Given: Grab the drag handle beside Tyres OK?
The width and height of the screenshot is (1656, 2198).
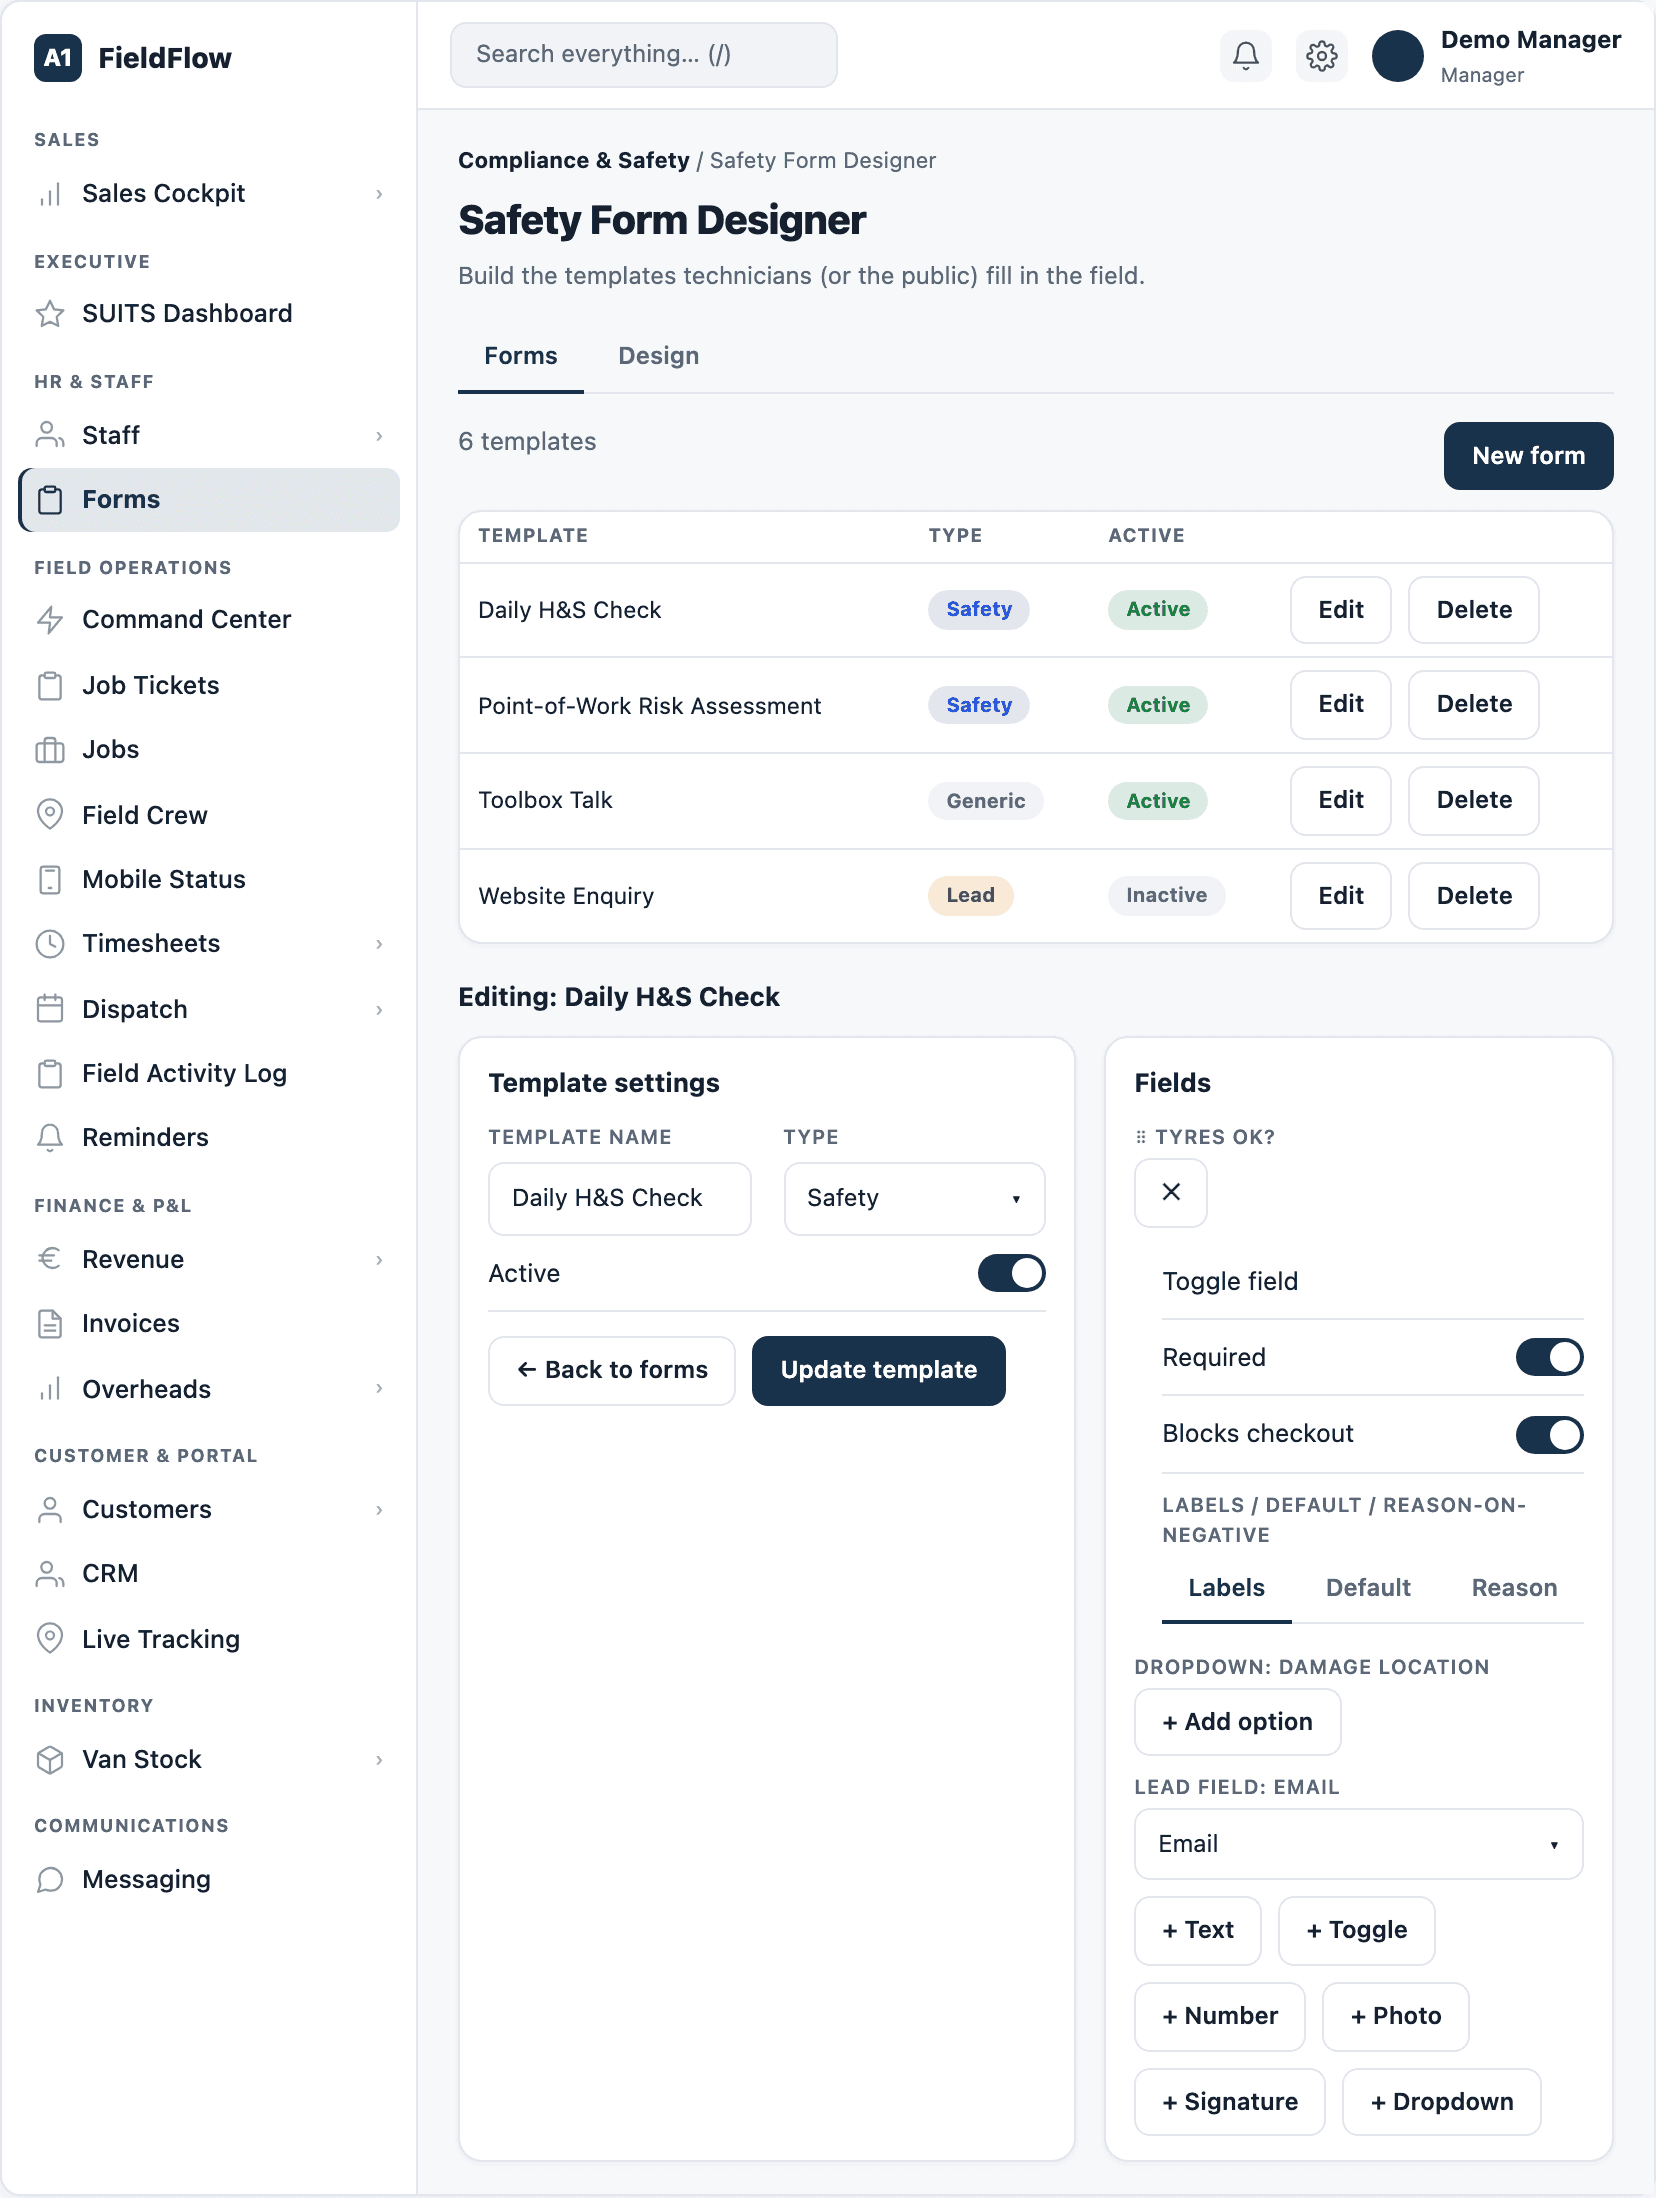Looking at the screenshot, I should (x=1141, y=1138).
